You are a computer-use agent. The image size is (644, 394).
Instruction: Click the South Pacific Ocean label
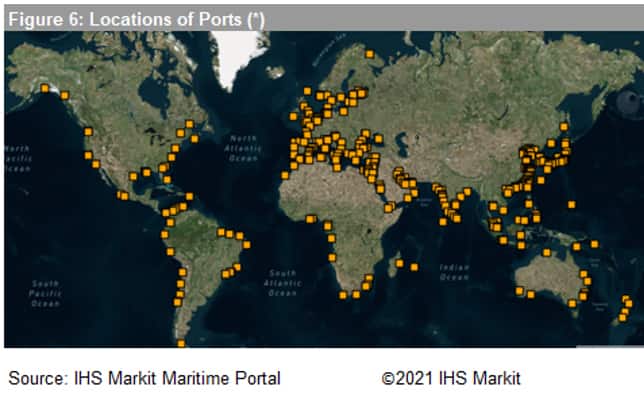point(45,293)
